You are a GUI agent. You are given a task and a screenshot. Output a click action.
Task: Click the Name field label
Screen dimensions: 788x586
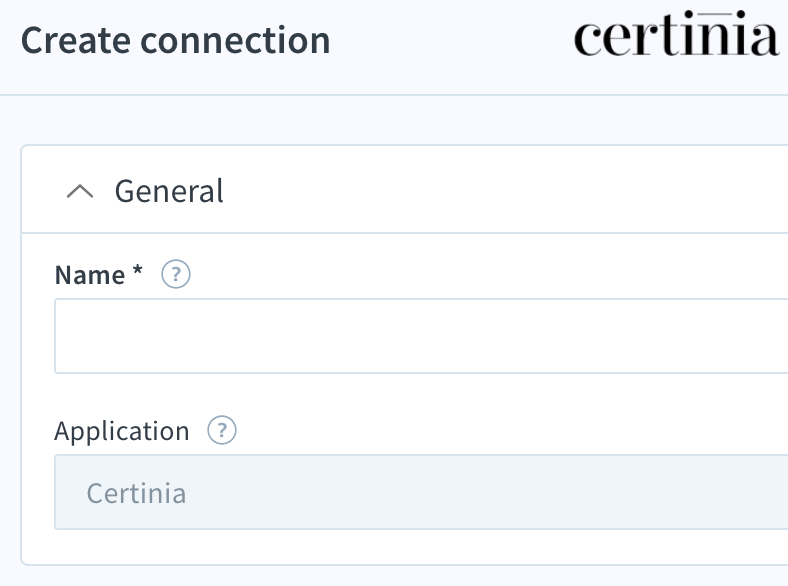click(90, 275)
